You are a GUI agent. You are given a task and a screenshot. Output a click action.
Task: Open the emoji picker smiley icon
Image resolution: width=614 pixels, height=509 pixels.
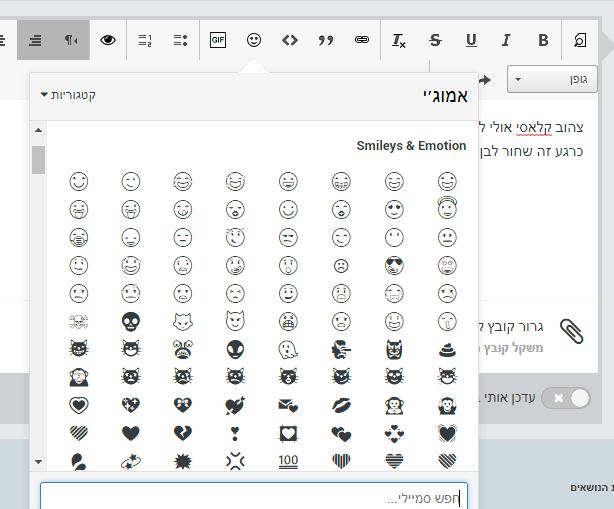[x=254, y=40]
